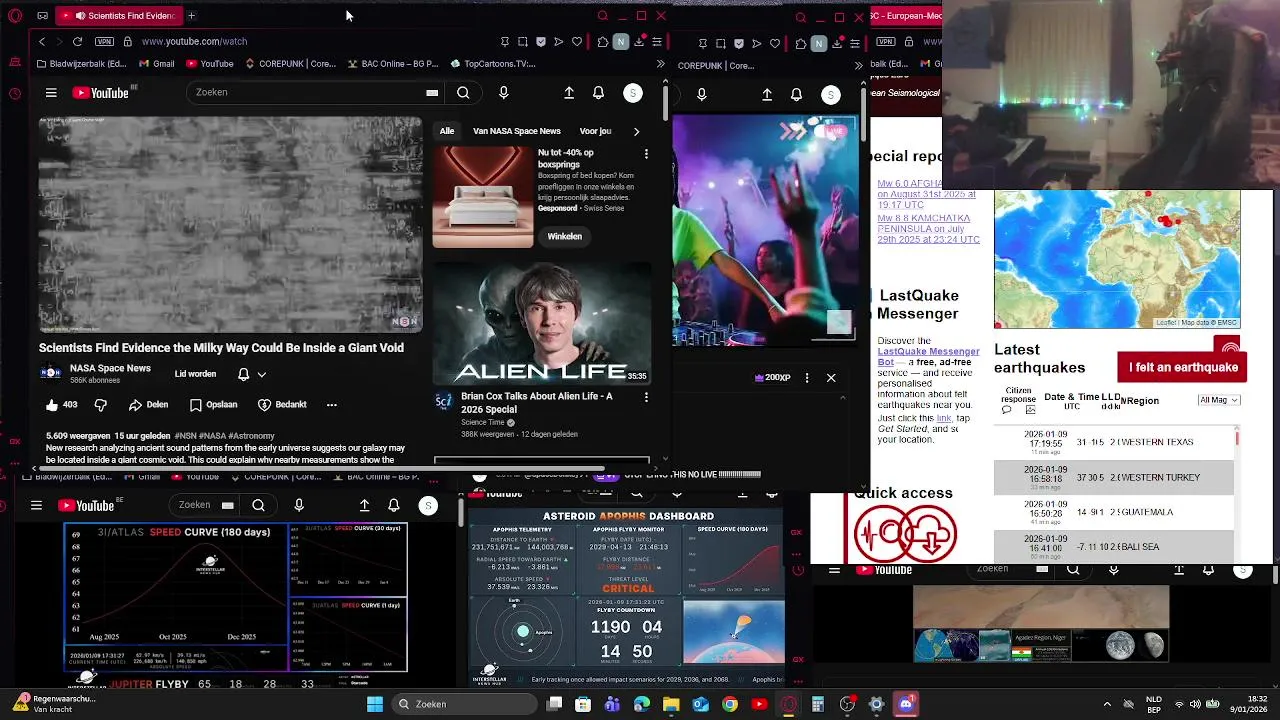The image size is (1280, 720).
Task: Open the three-dot options menu for the Brian Cox video
Action: click(646, 397)
